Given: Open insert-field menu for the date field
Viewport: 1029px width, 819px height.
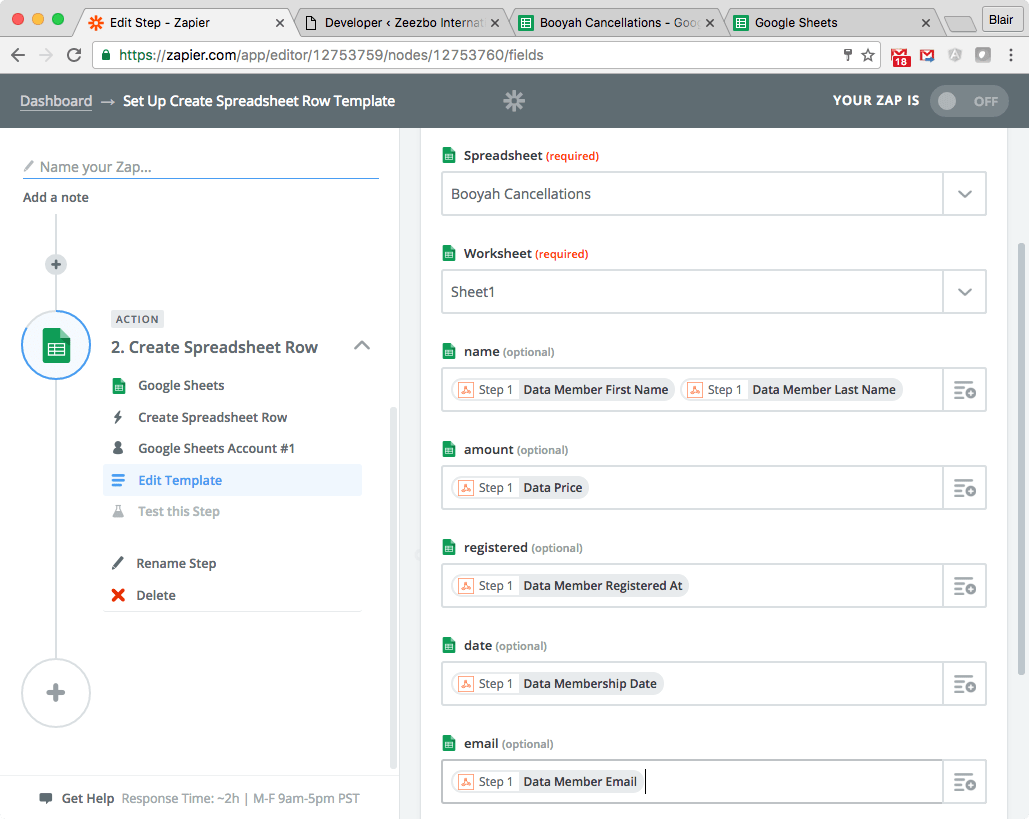Looking at the screenshot, I should tap(964, 684).
